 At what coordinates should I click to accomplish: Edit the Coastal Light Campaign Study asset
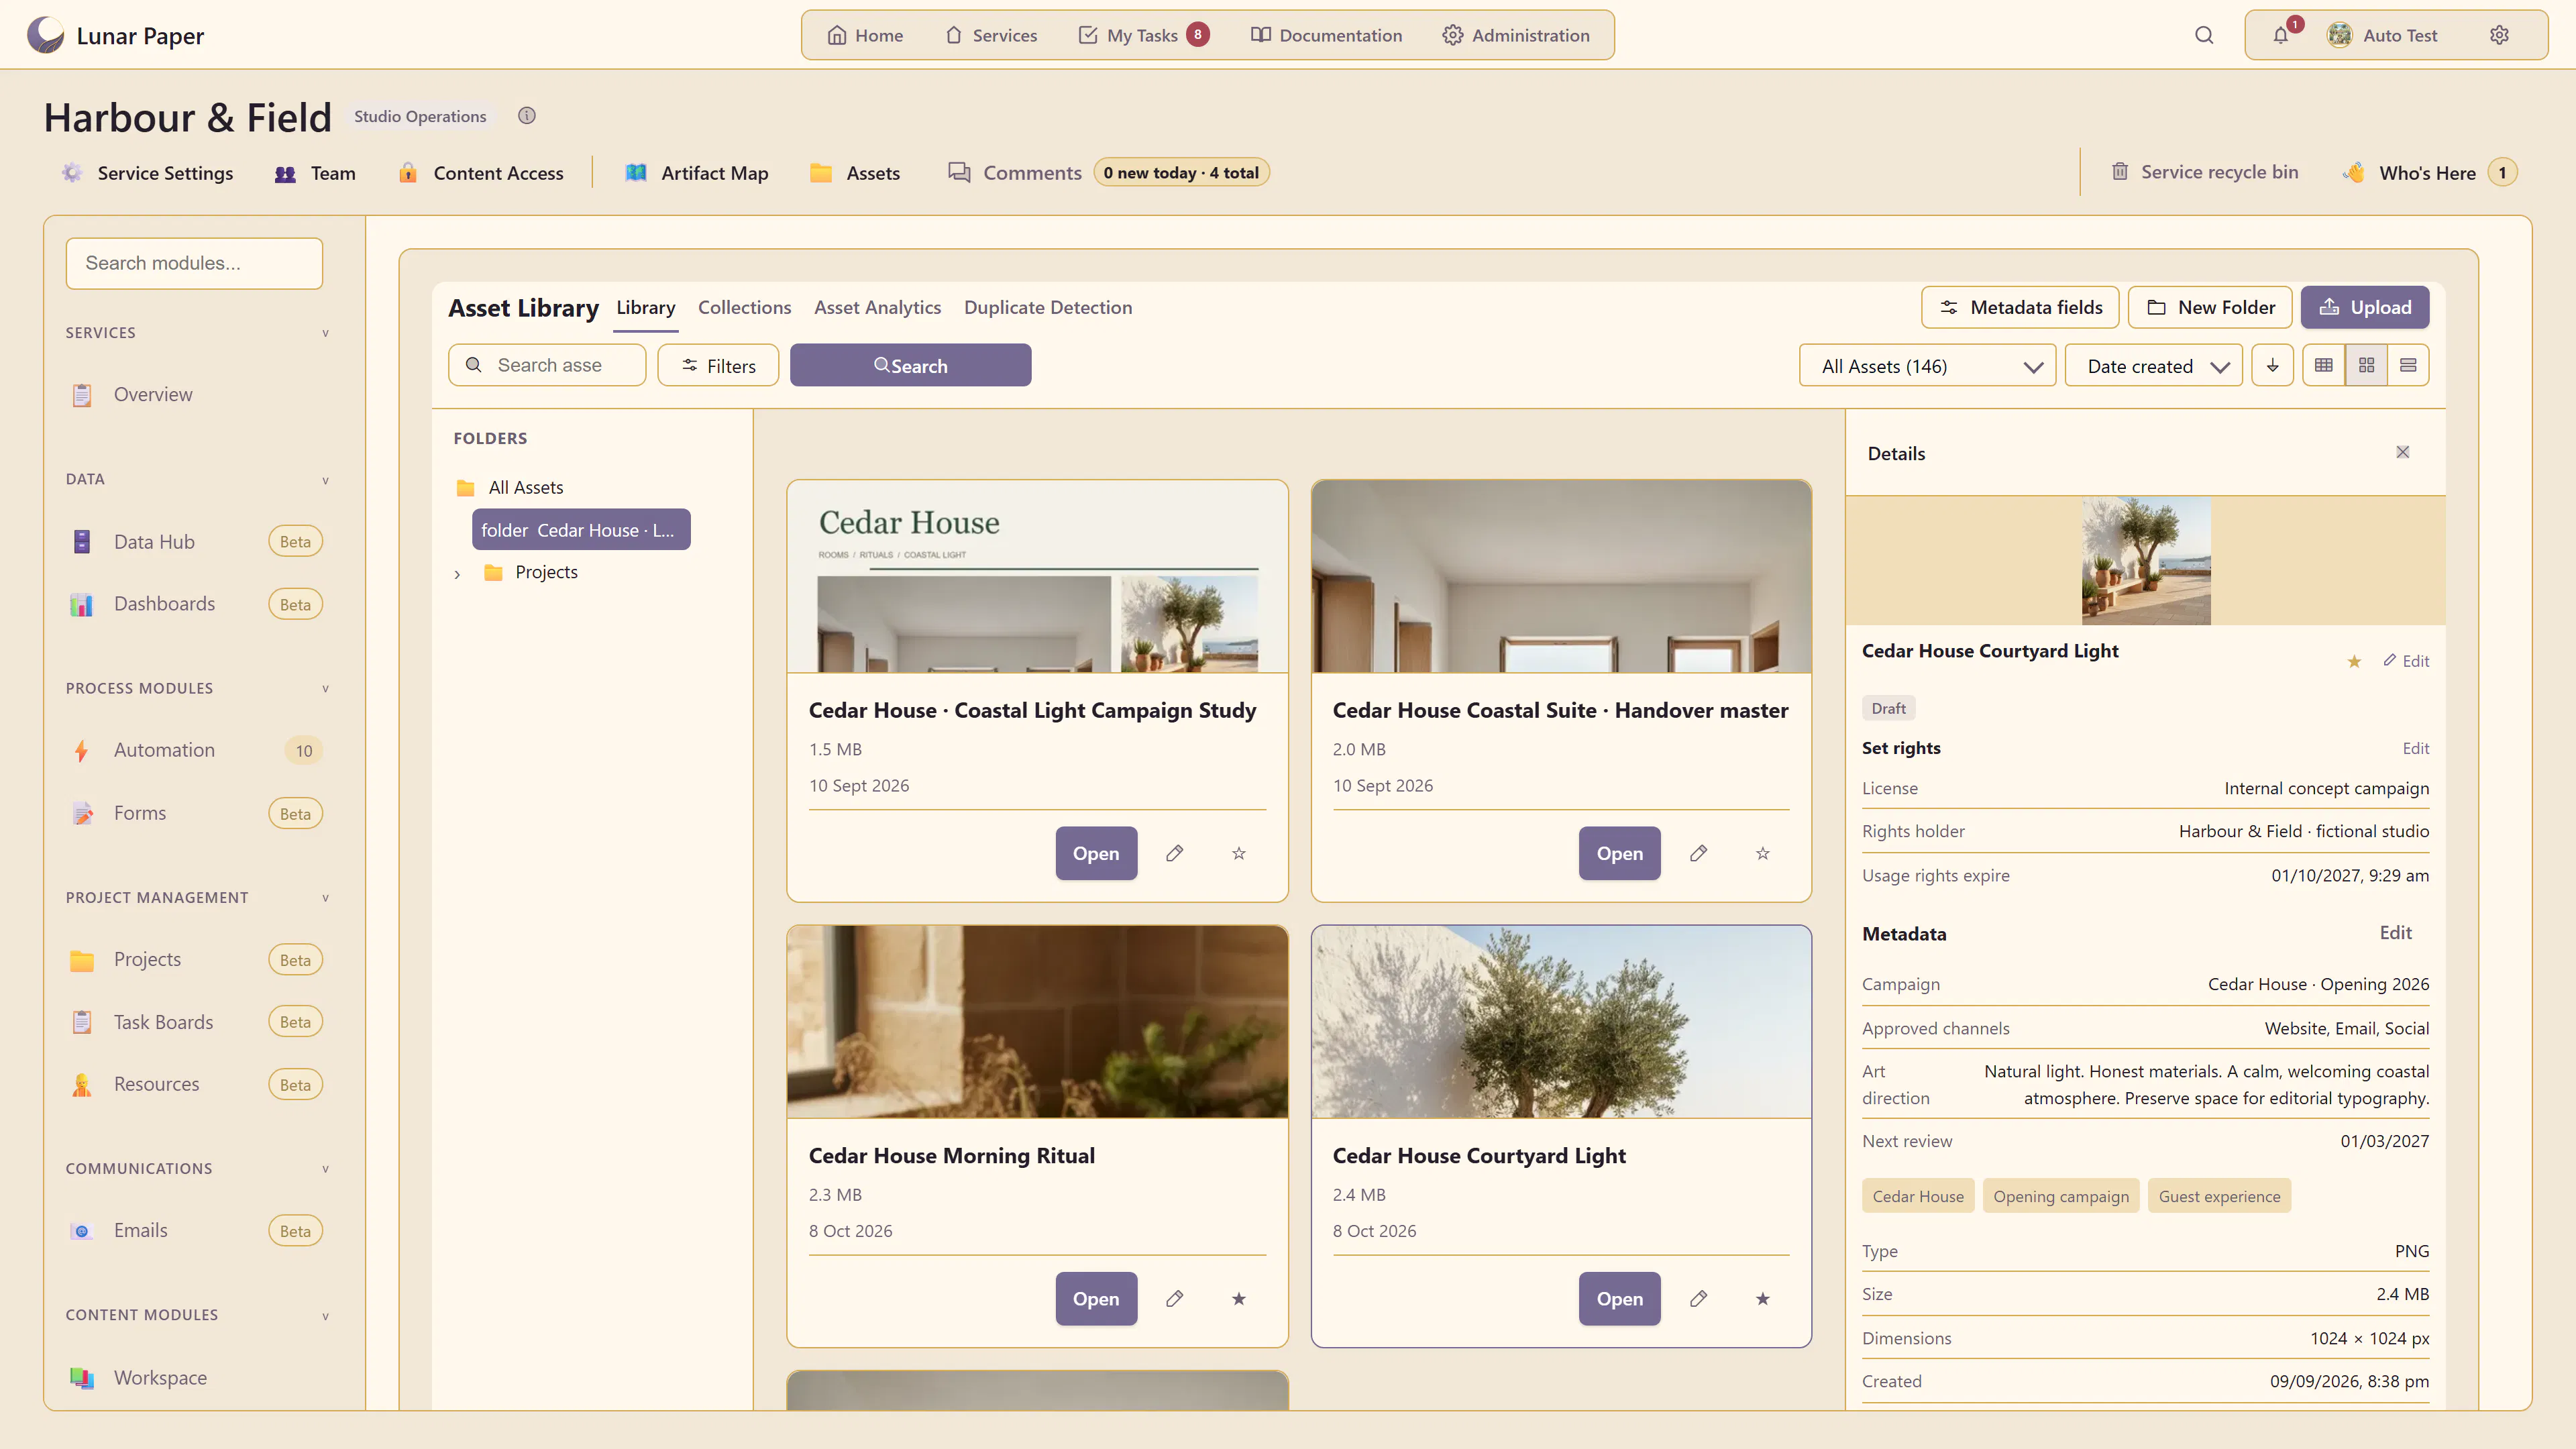click(x=1175, y=853)
